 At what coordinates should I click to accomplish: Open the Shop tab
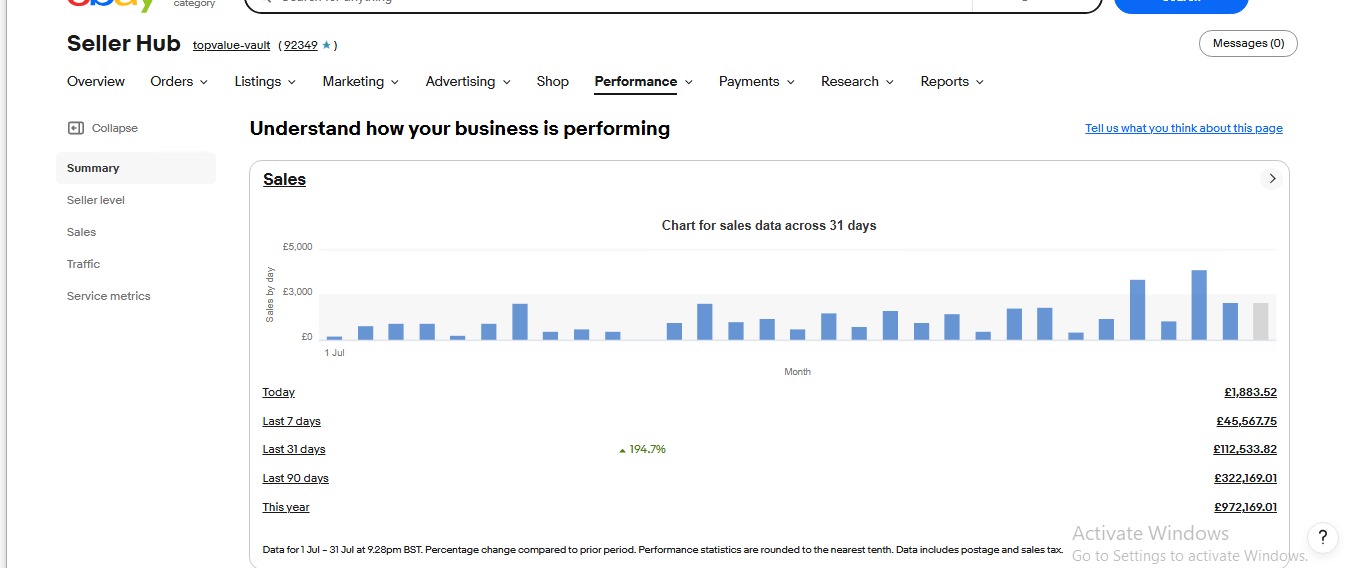click(x=552, y=82)
